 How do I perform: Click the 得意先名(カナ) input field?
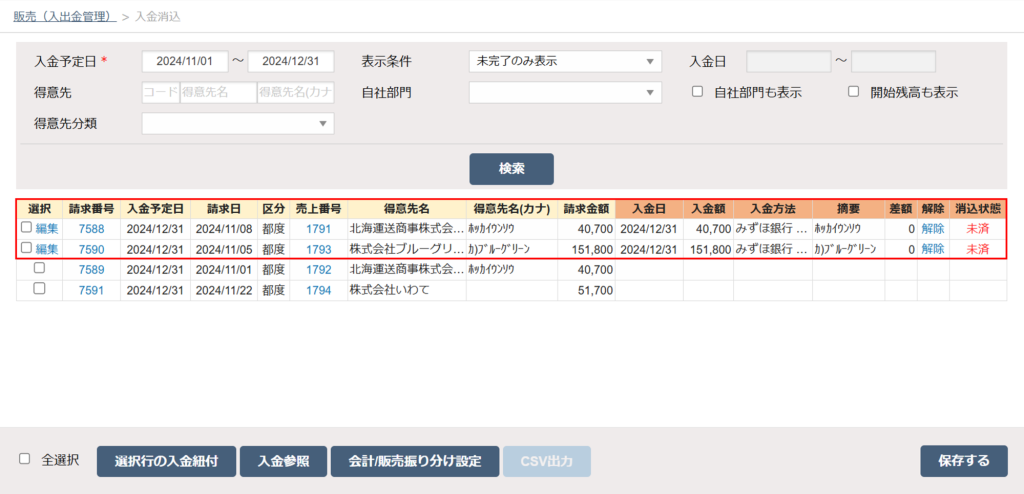click(296, 93)
